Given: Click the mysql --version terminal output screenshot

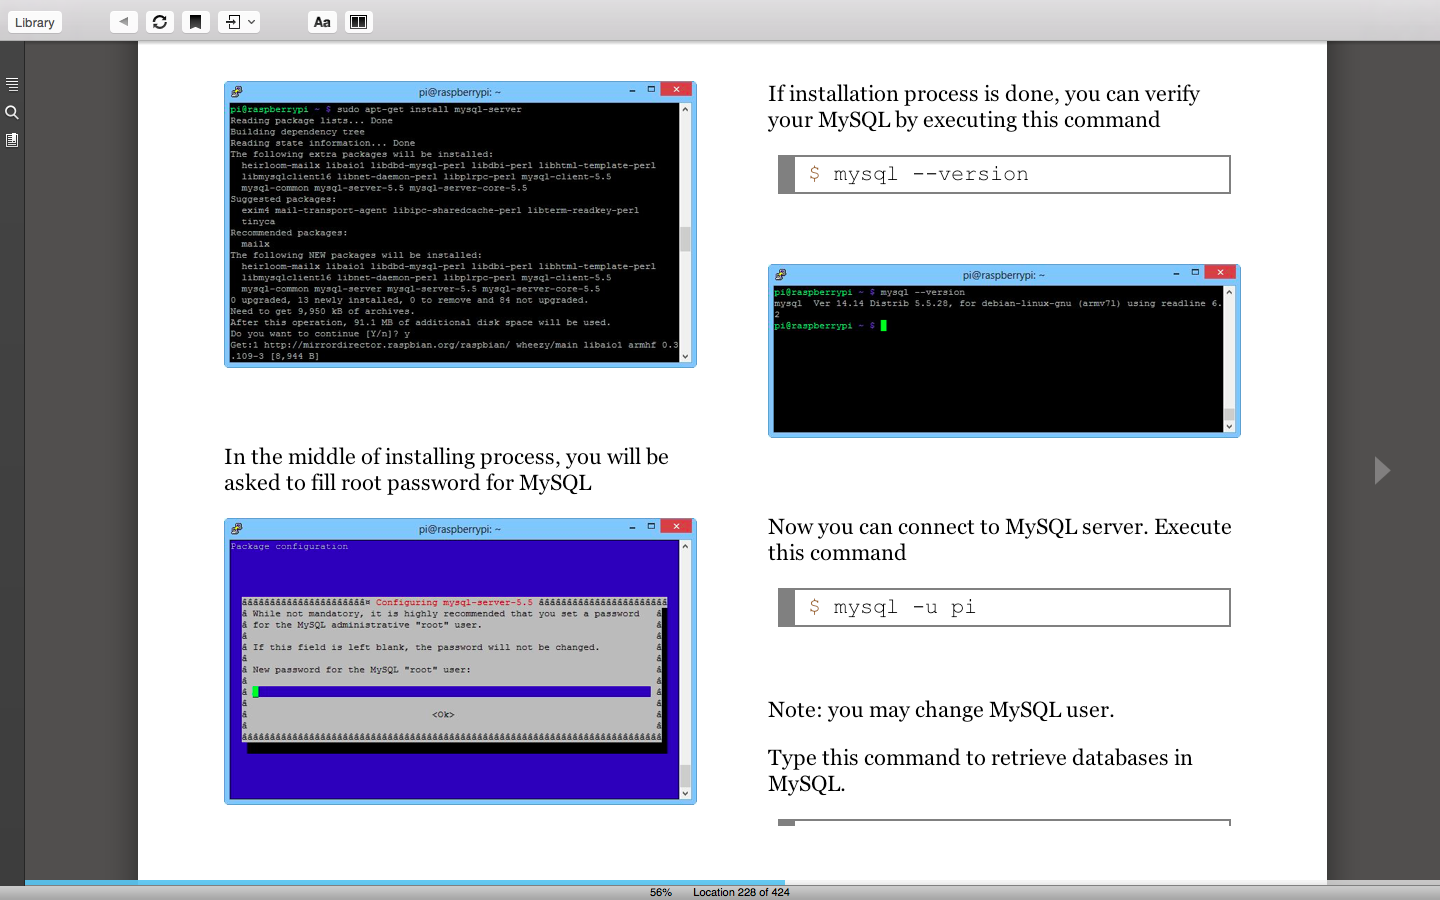Looking at the screenshot, I should (1004, 351).
